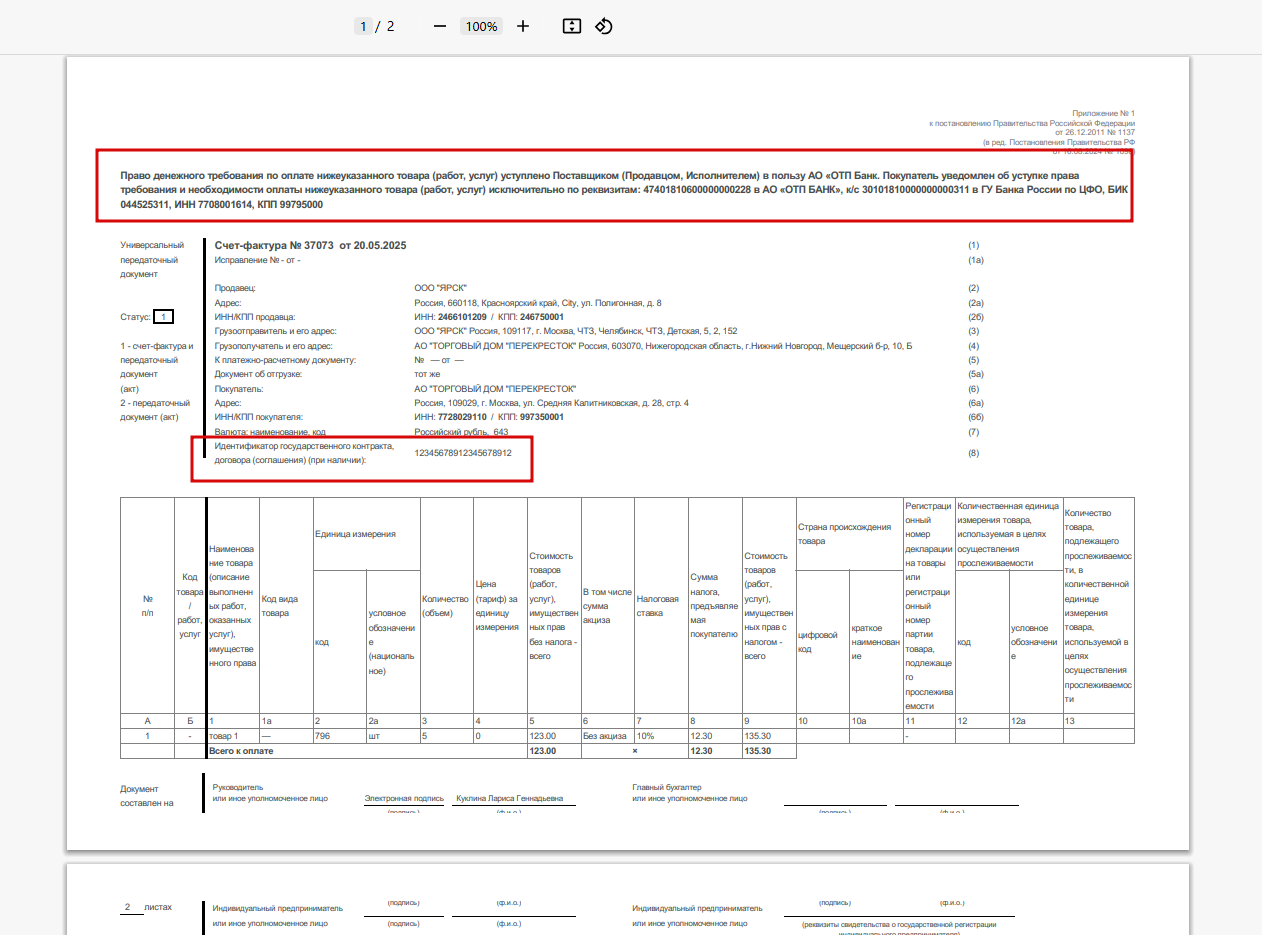The height and width of the screenshot is (935, 1262).
Task: Click the zoom out minus icon
Action: pos(440,26)
